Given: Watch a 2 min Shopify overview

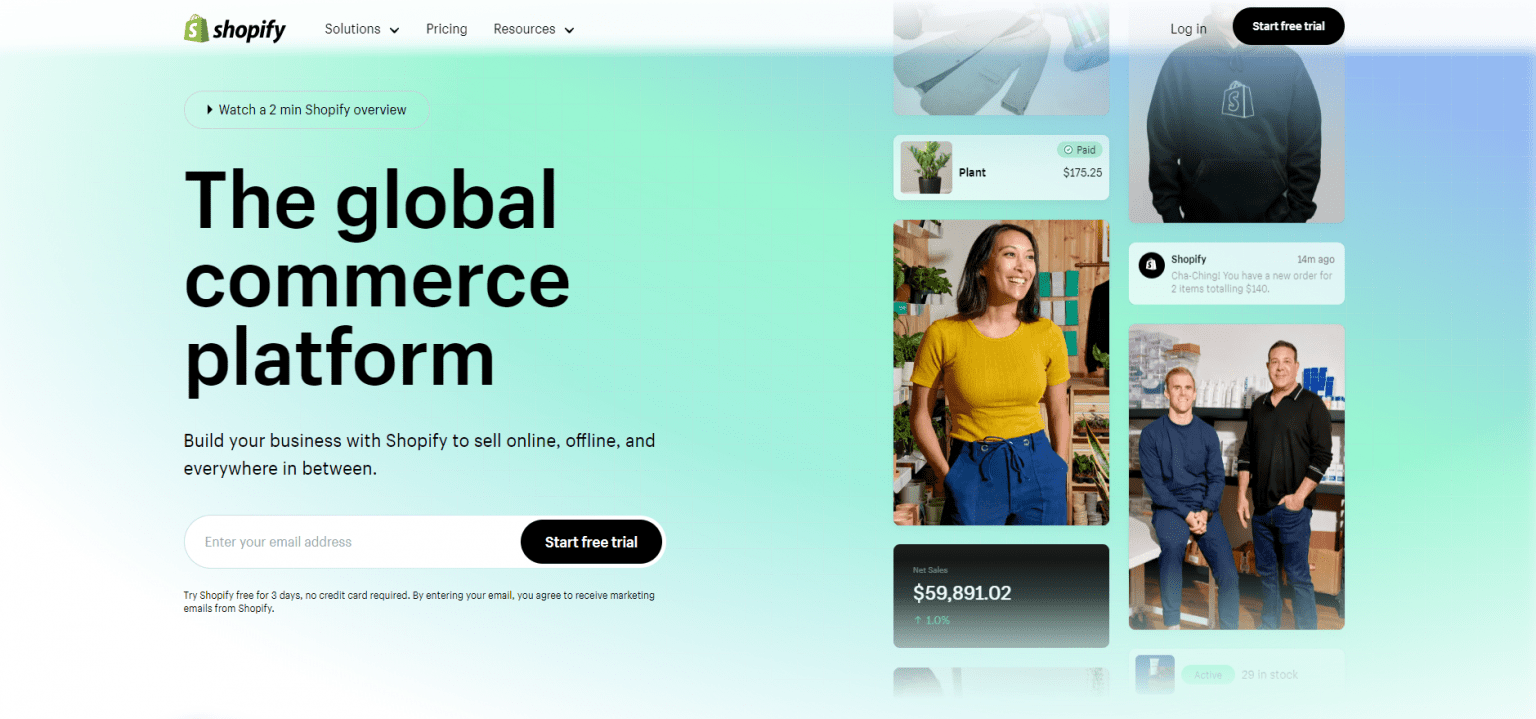Looking at the screenshot, I should point(307,110).
